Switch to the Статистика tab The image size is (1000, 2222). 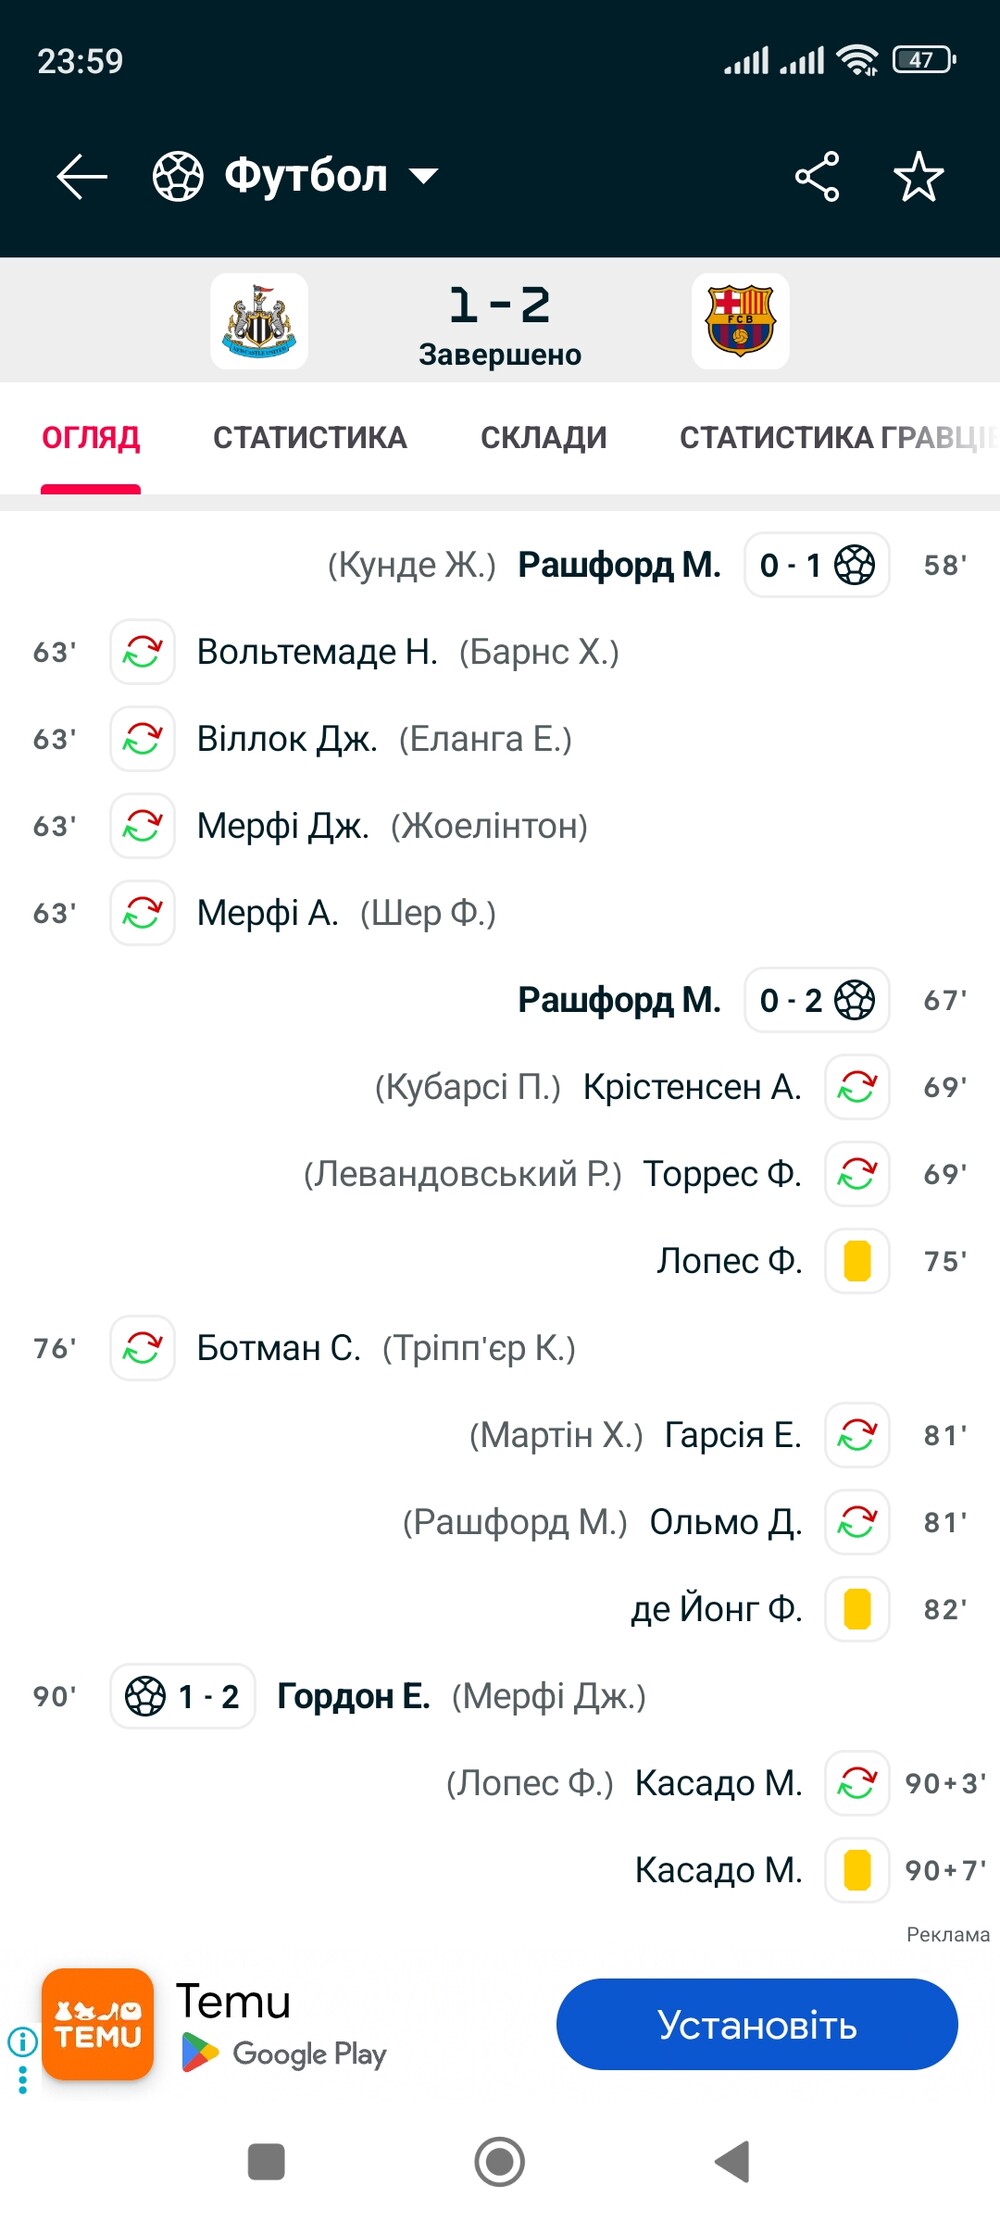pyautogui.click(x=310, y=438)
